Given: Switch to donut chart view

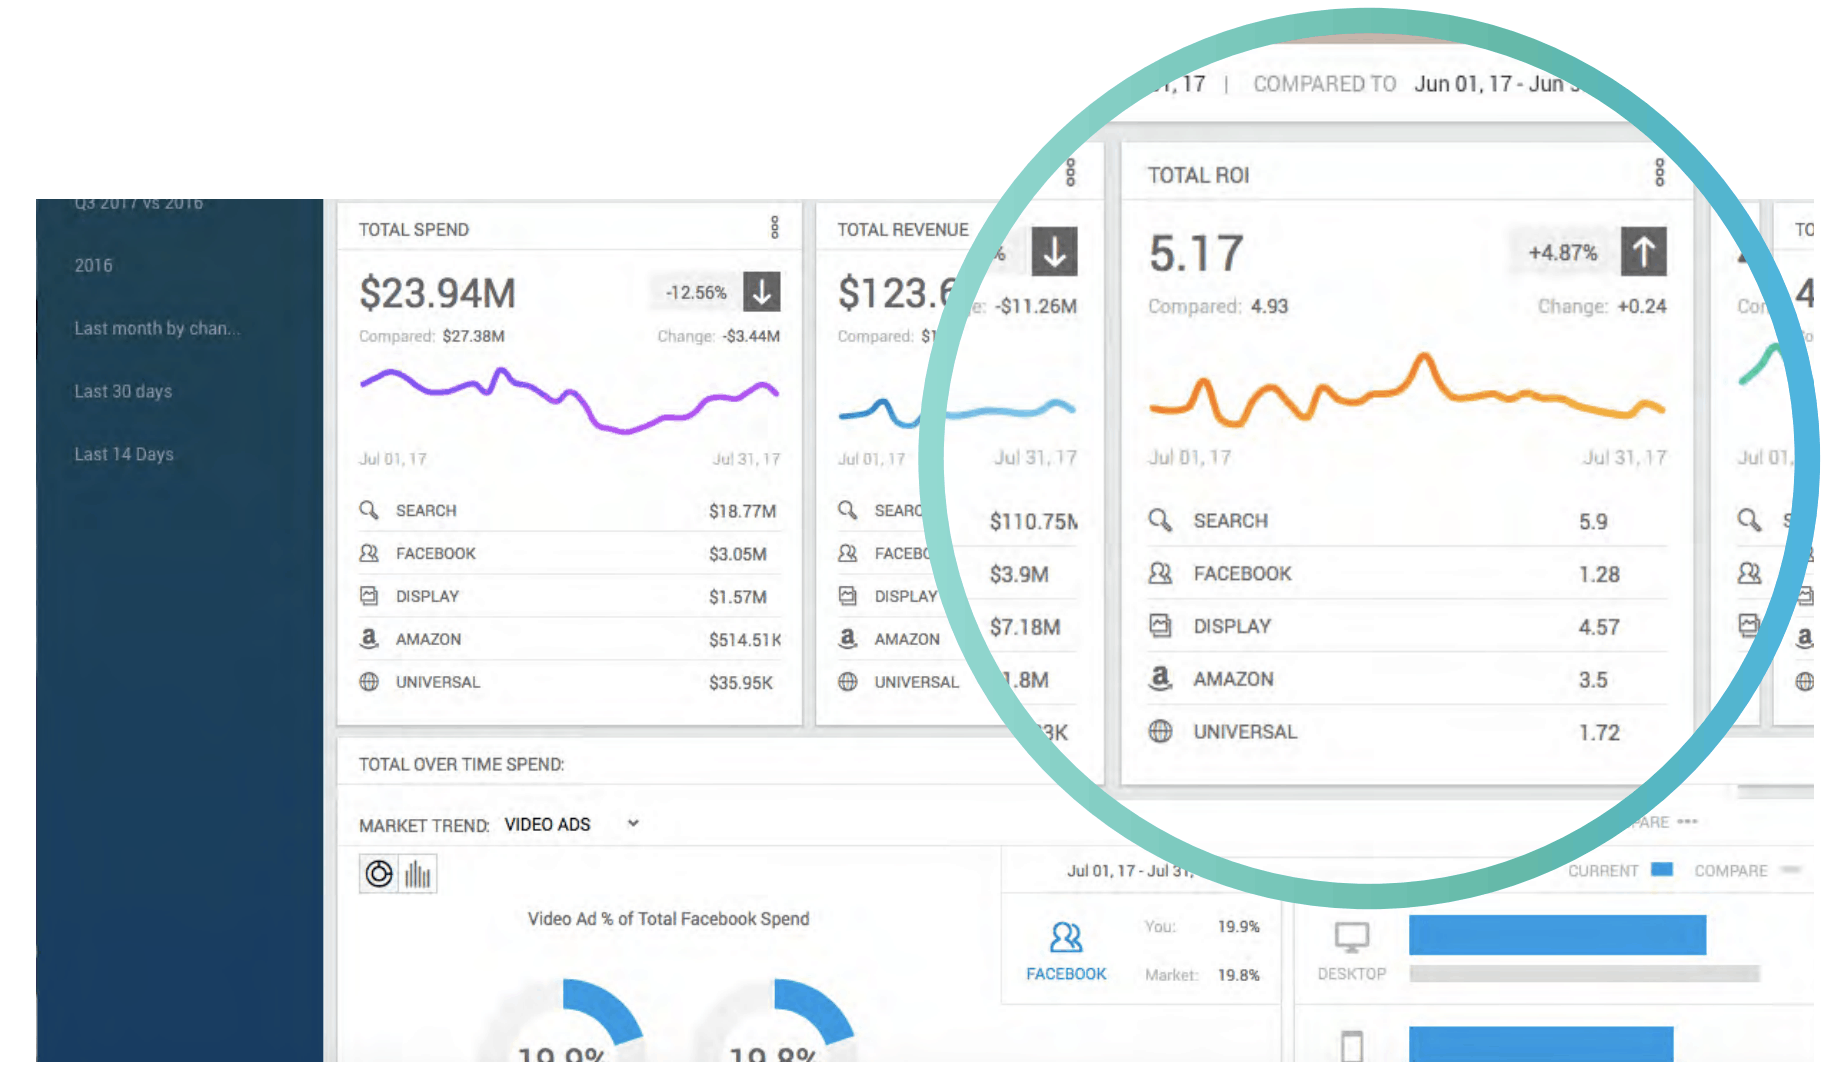Looking at the screenshot, I should click(379, 874).
